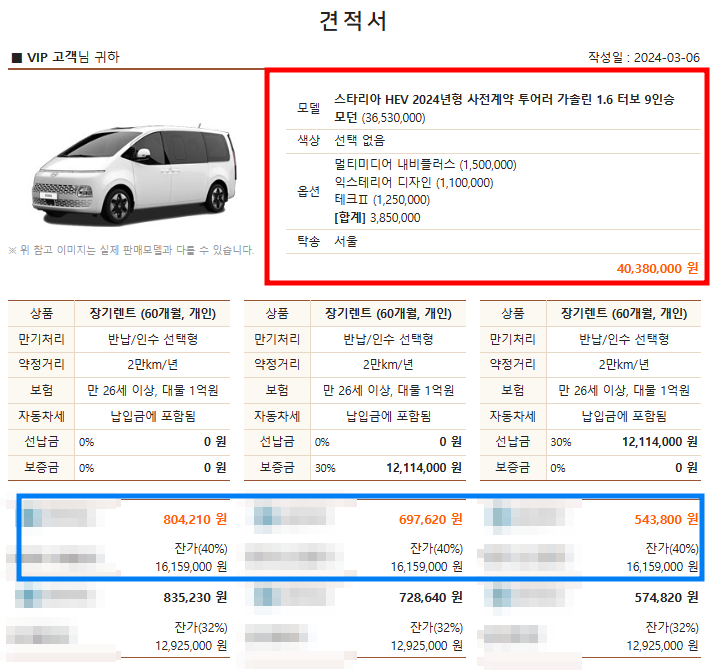The height and width of the screenshot is (670, 711).
Task: Click the 옵션 row label
Action: pos(309,191)
